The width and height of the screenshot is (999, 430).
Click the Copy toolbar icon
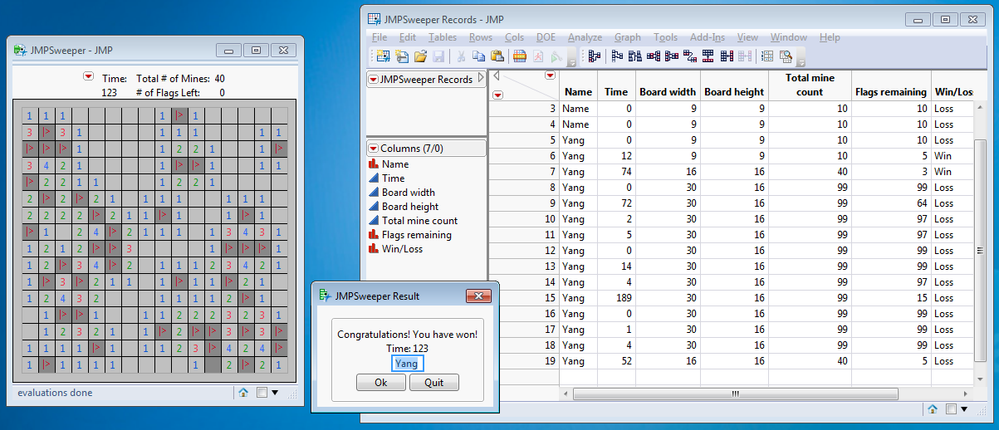click(x=478, y=56)
